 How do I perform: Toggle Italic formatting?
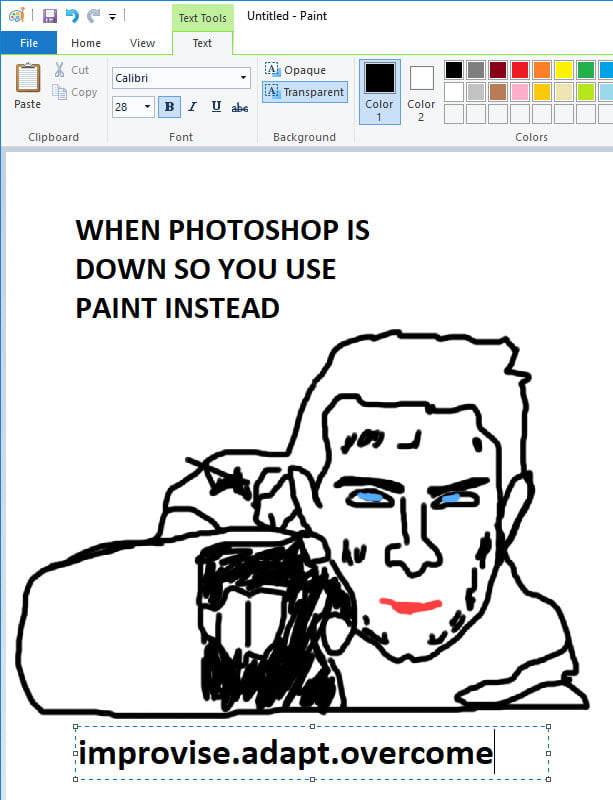[192, 107]
